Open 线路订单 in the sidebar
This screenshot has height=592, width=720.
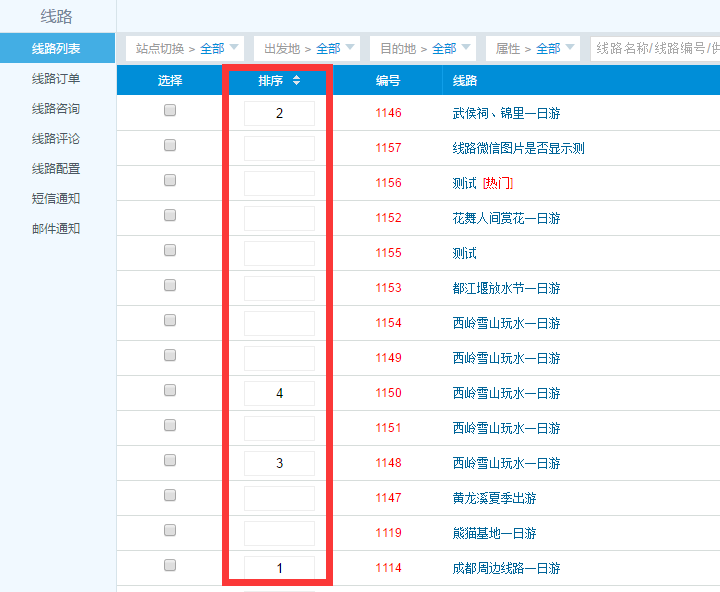(x=56, y=79)
